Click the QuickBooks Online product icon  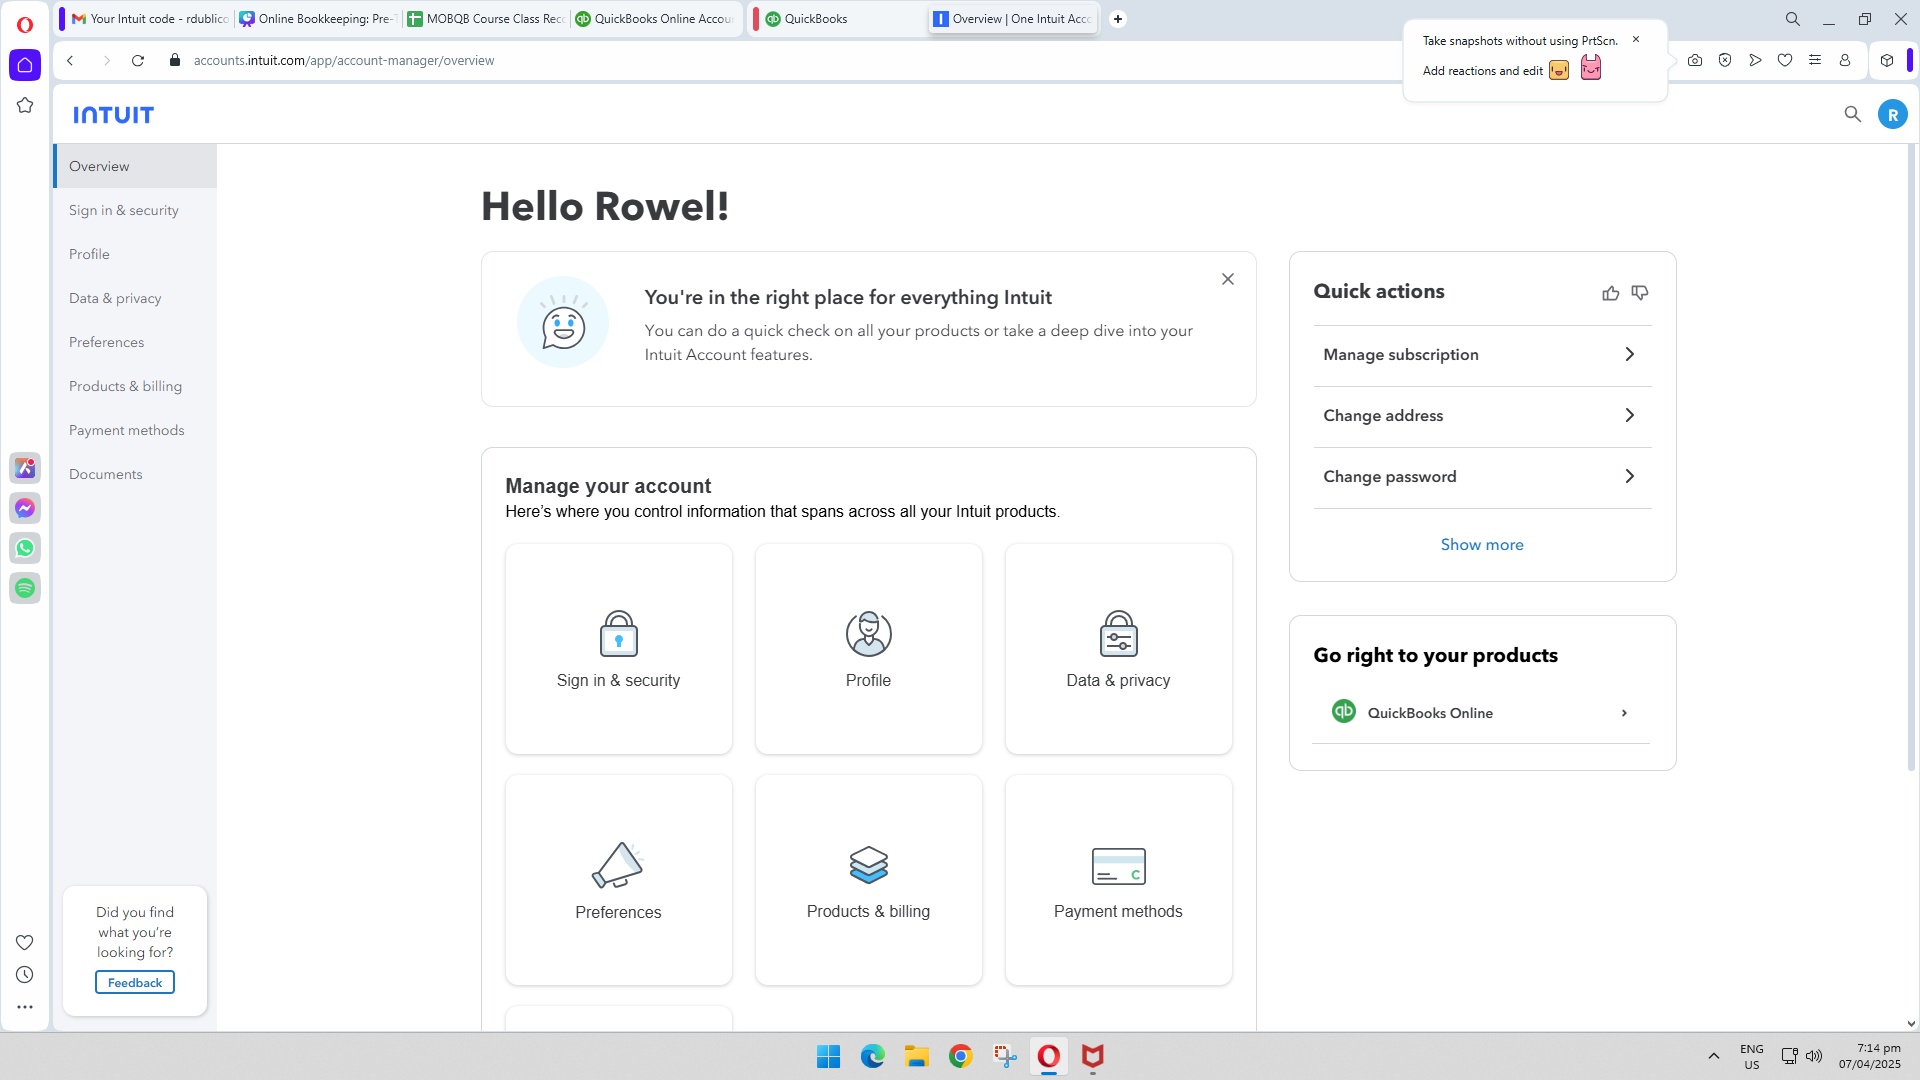1343,712
